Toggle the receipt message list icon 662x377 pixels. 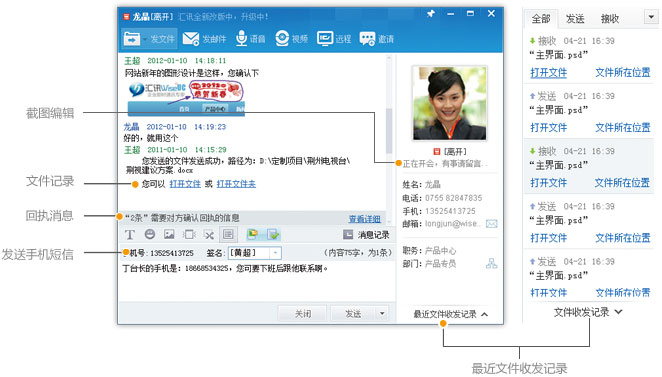228,234
